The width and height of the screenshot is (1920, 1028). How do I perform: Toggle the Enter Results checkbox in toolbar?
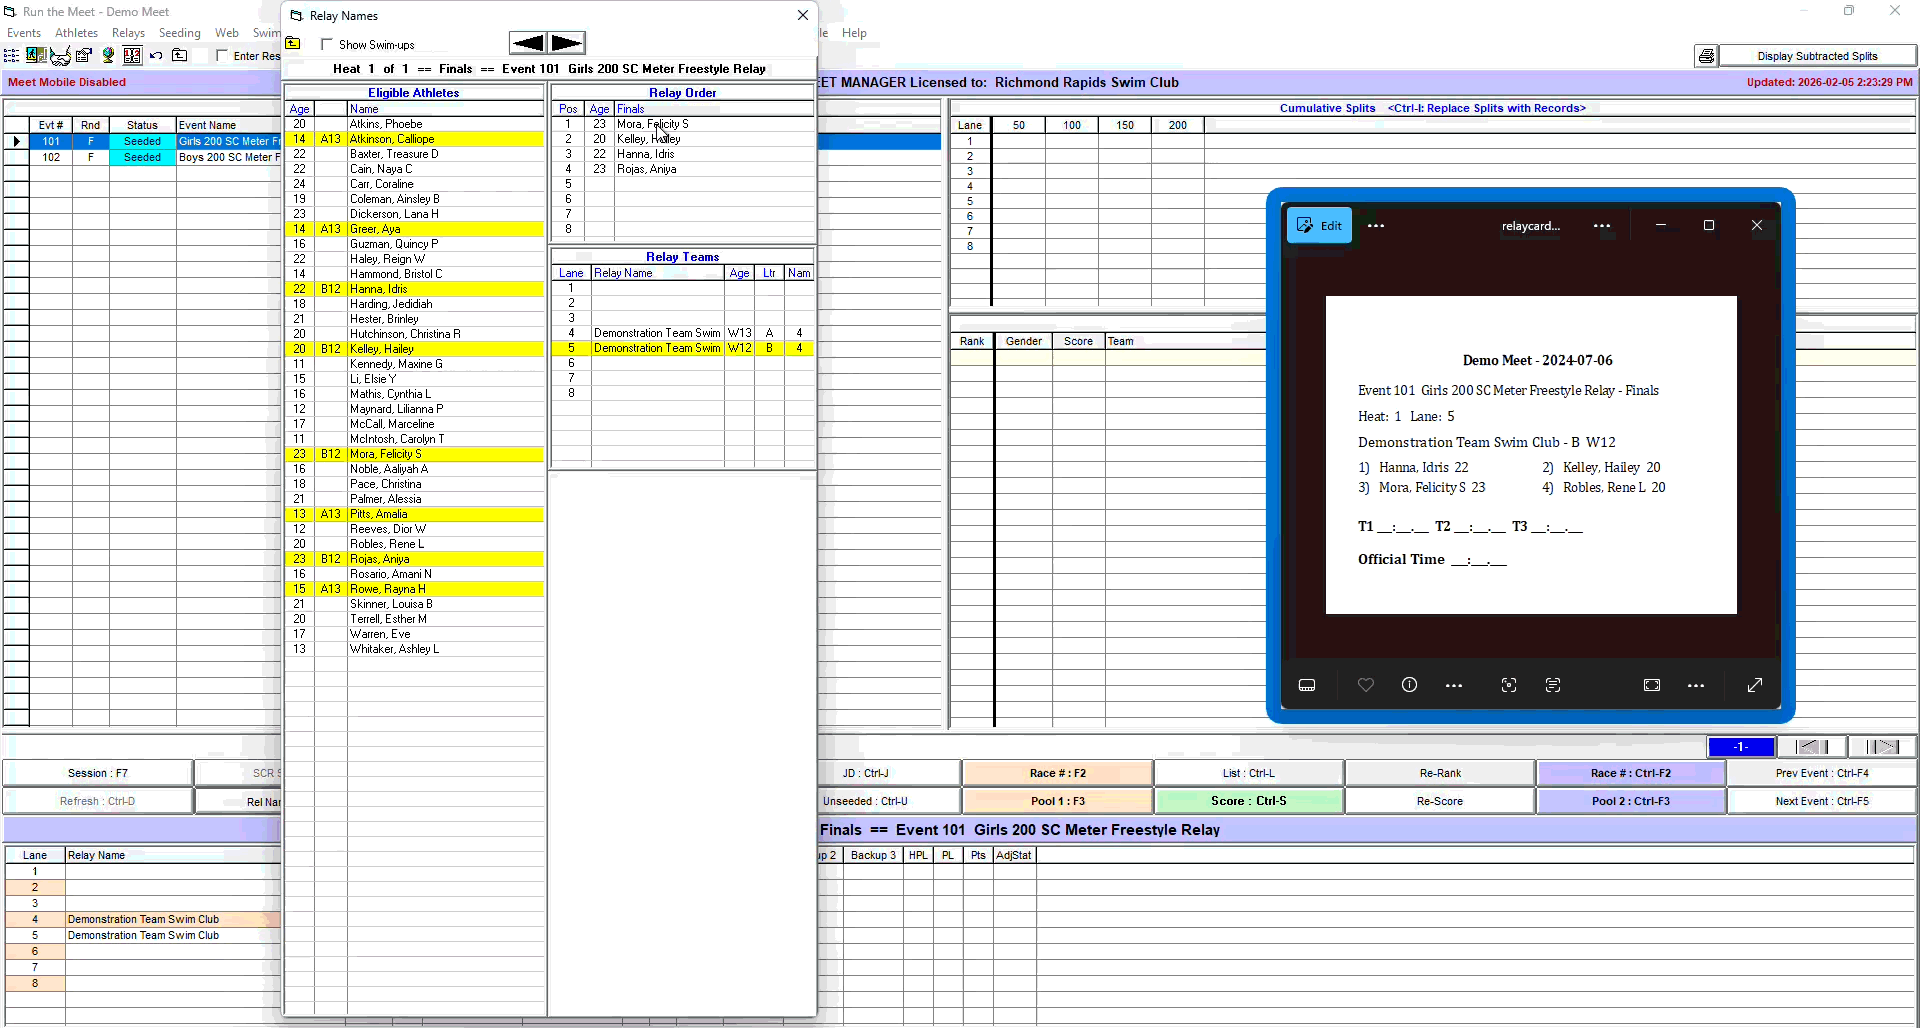(222, 56)
